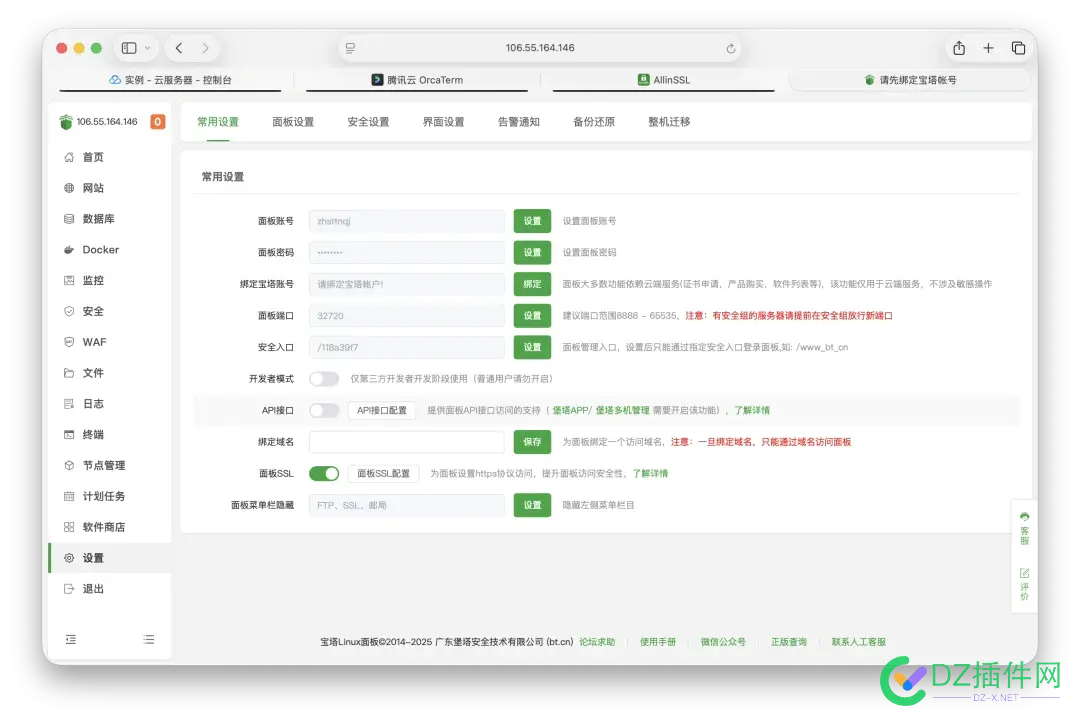Switch to 腾讯云 OrcaTerm browser tab
1080x721 pixels.
(417, 80)
